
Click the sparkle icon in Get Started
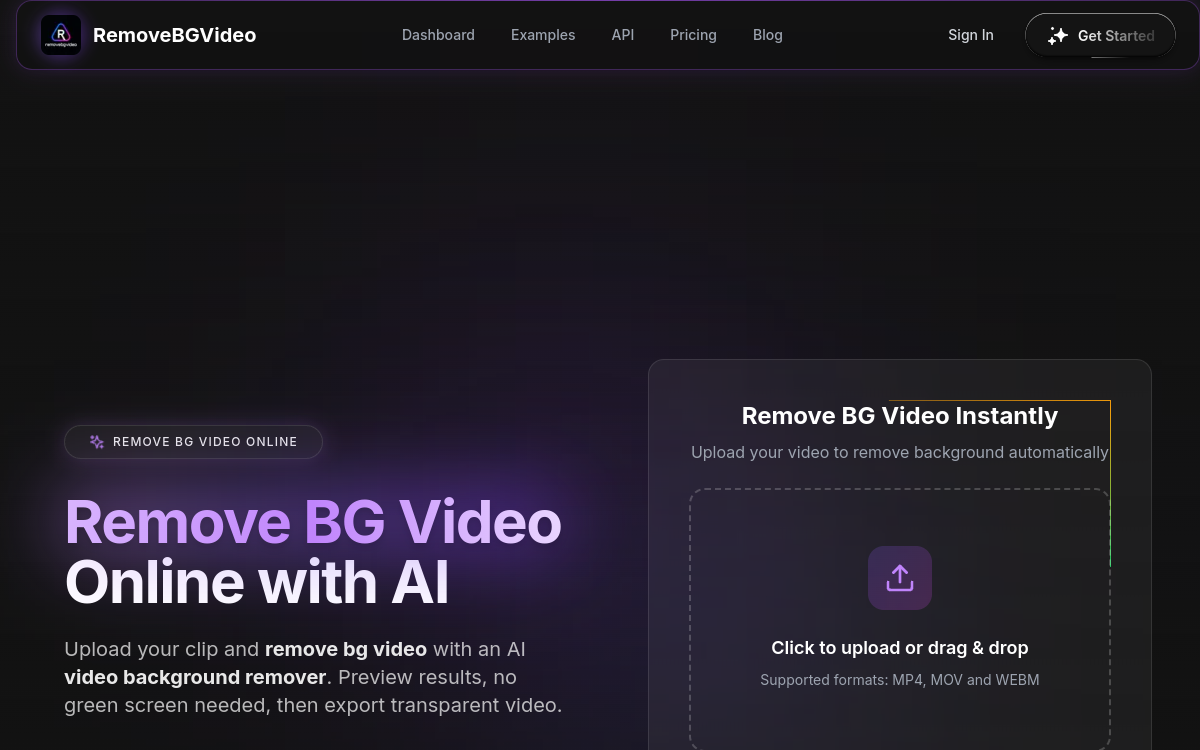pos(1058,36)
